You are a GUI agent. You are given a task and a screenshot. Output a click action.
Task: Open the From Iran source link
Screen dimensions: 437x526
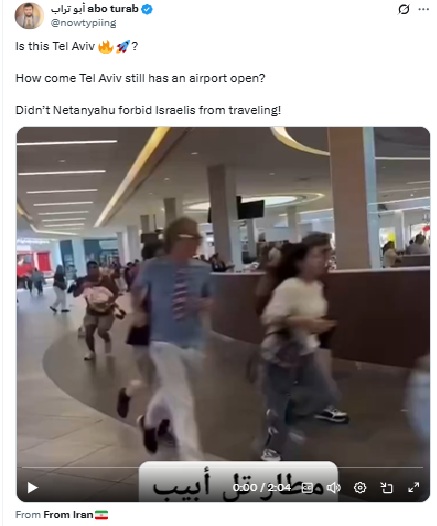coord(68,515)
